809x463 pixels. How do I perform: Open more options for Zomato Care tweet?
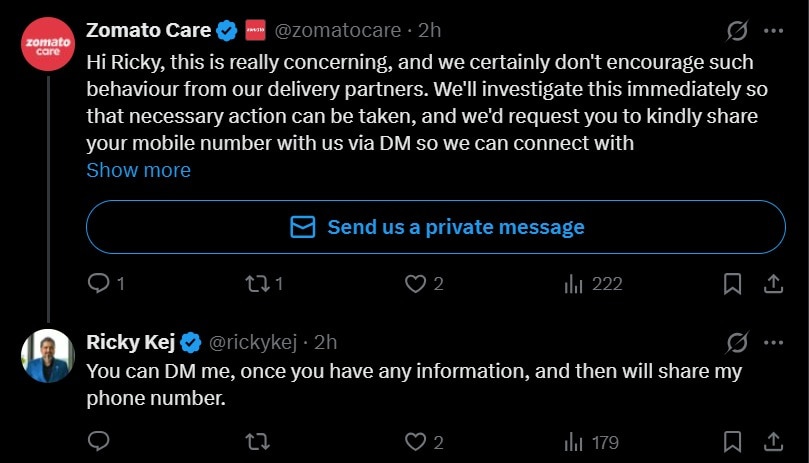(x=773, y=31)
